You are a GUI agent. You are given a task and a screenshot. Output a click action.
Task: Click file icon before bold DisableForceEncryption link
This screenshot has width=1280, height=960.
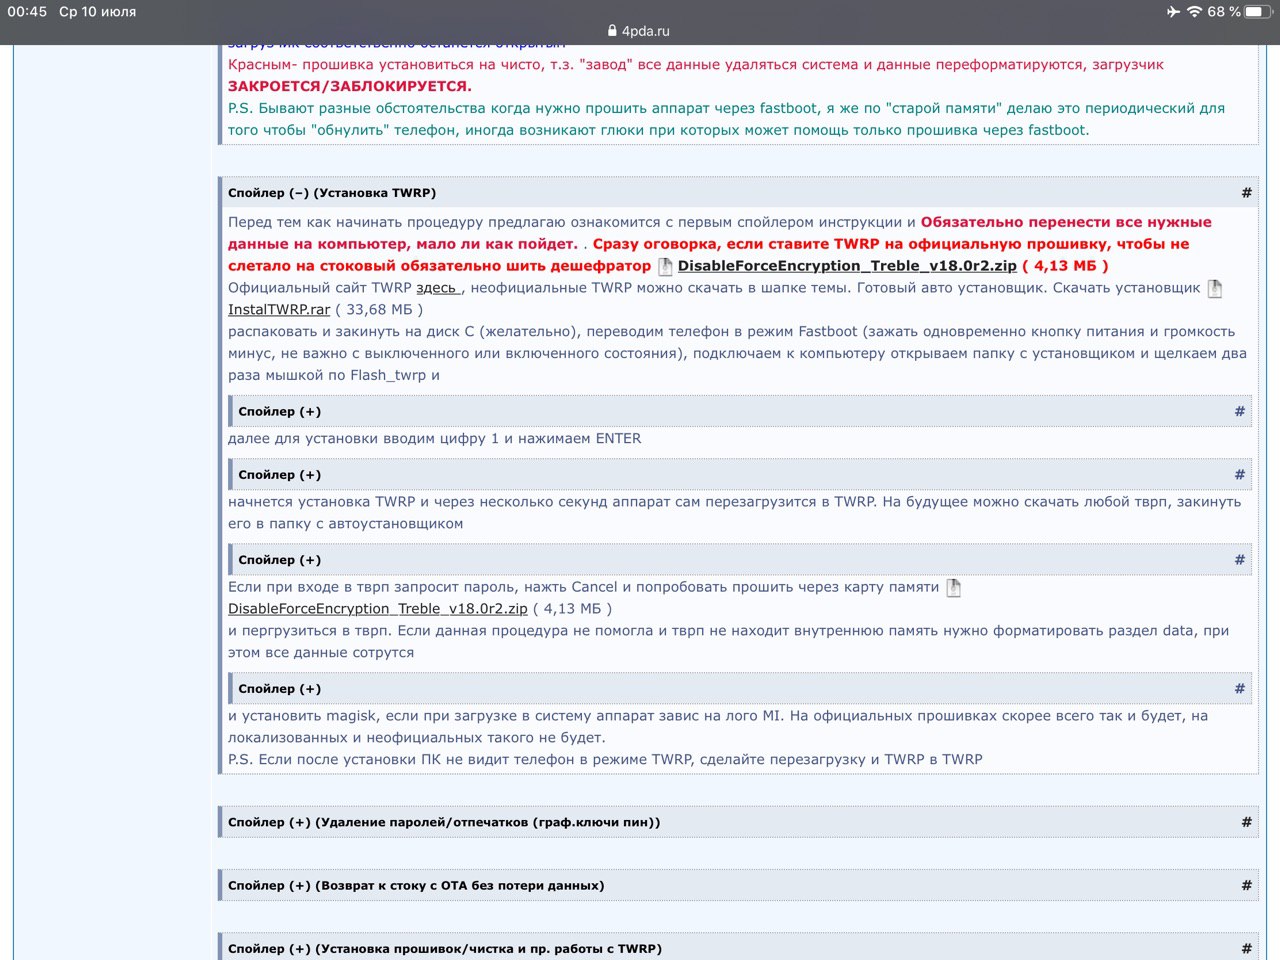(665, 266)
